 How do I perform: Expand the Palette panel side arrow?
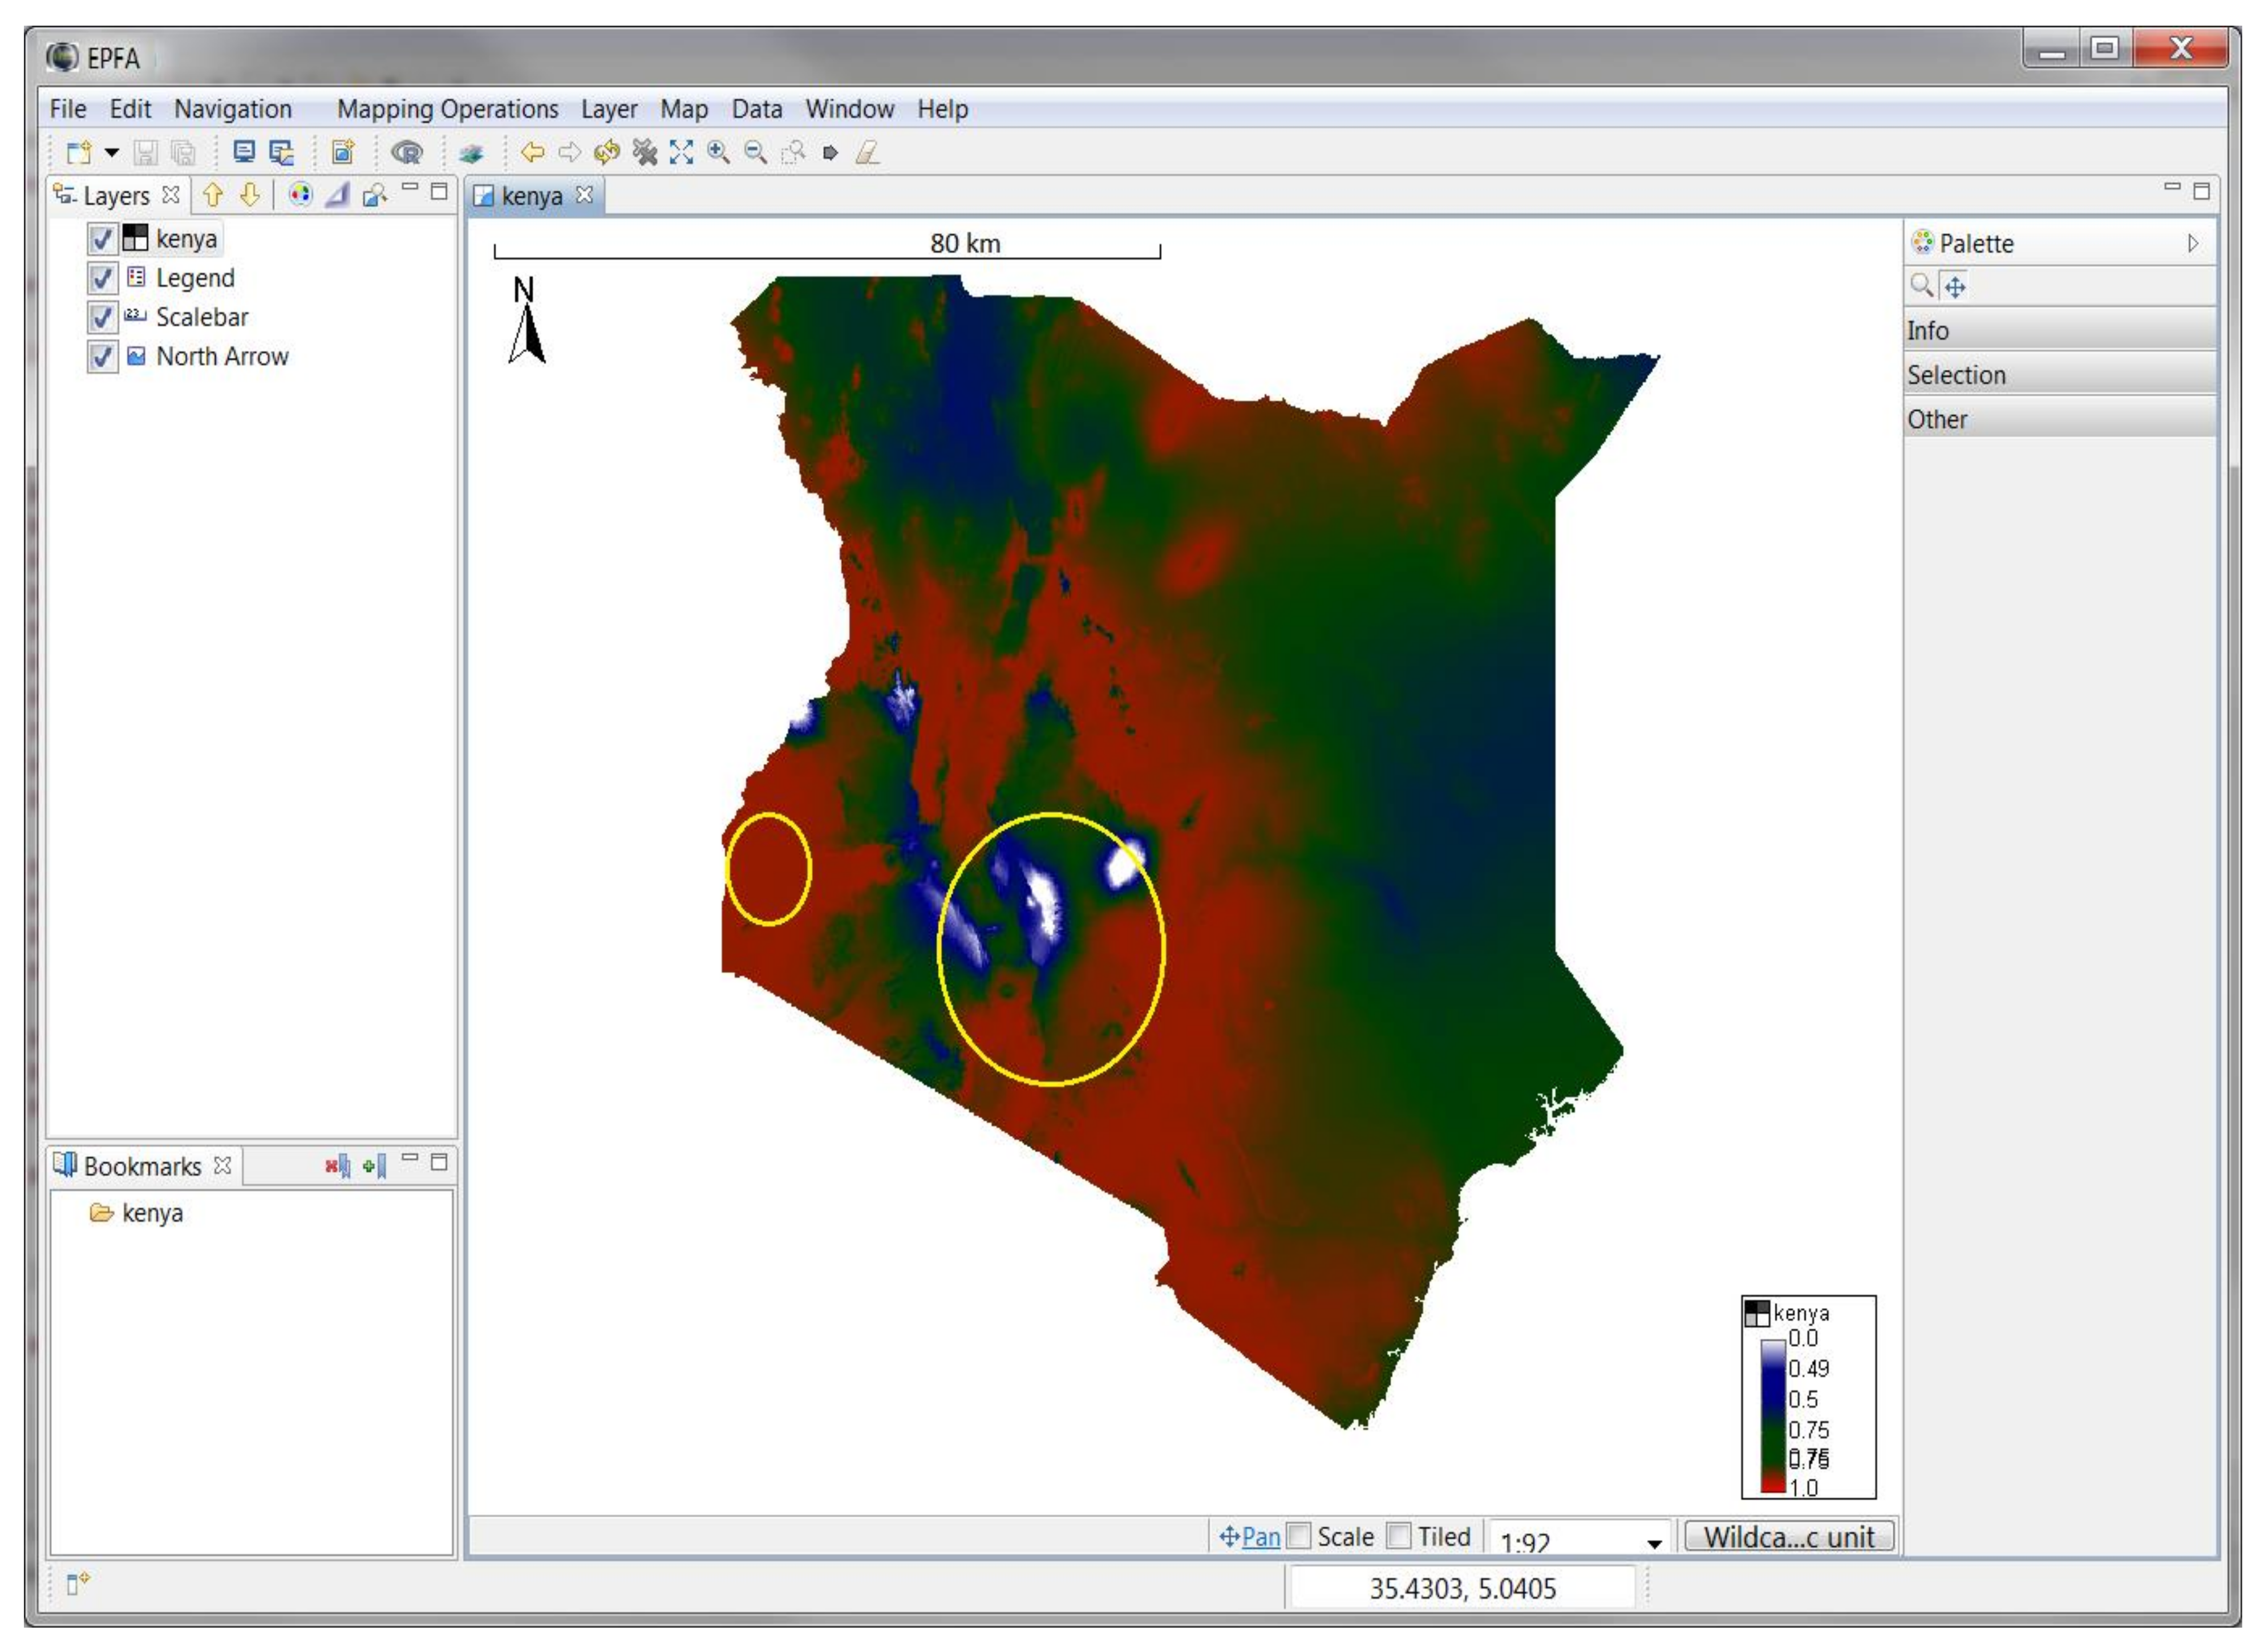[2192, 243]
